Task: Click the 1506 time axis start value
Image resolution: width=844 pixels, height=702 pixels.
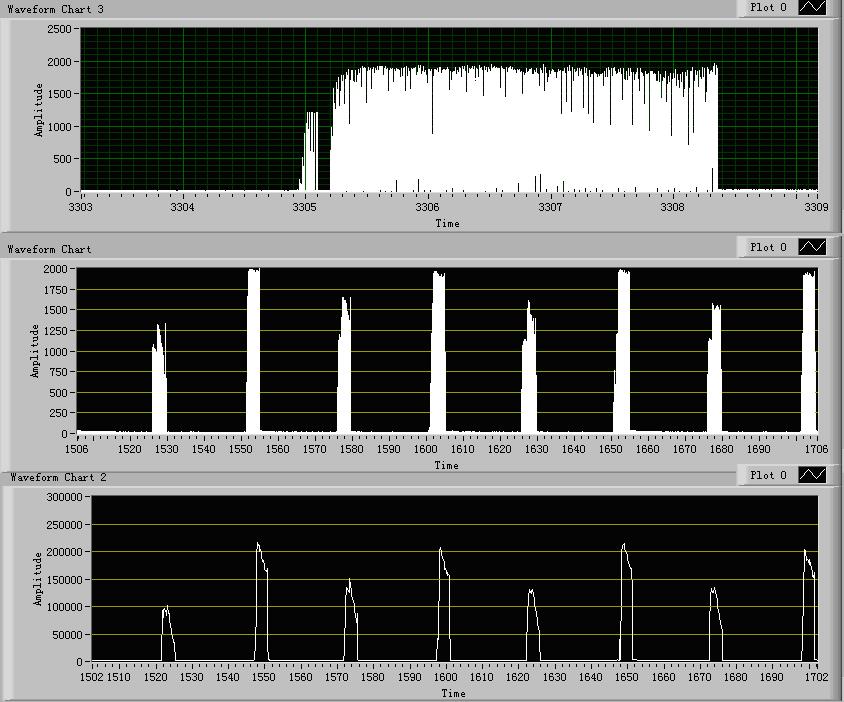Action: coord(76,450)
